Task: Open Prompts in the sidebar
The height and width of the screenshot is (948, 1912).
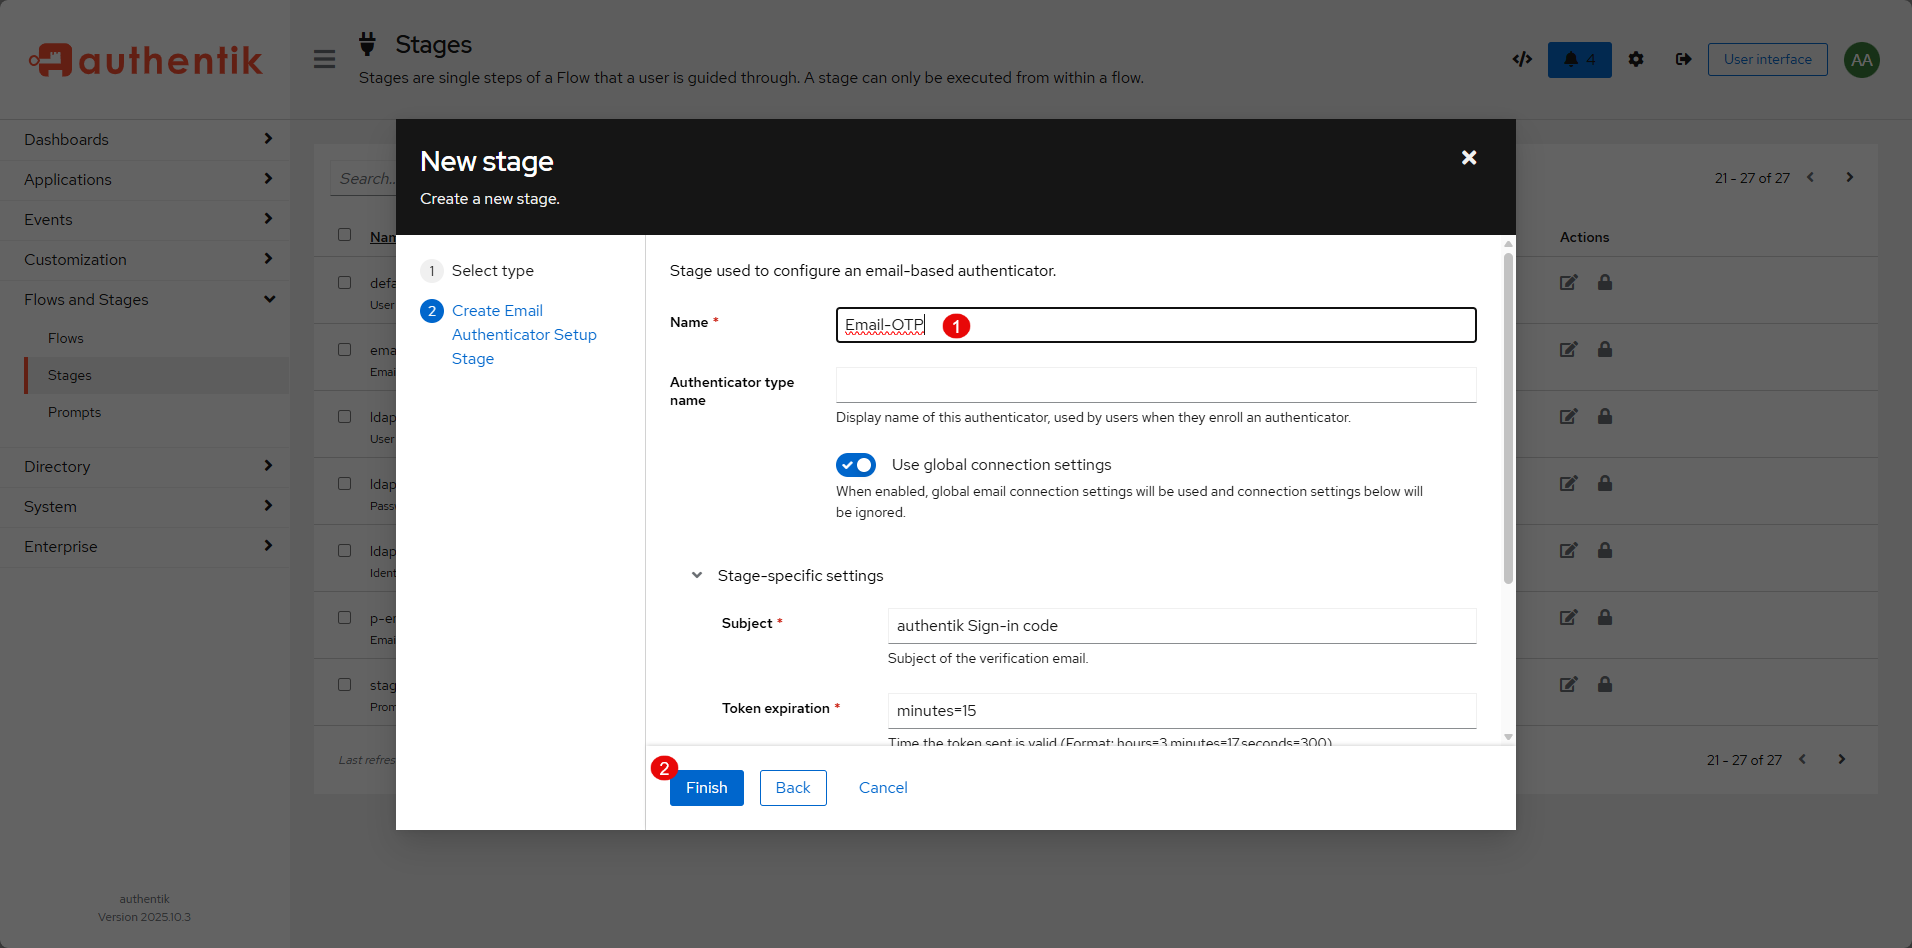Action: coord(75,413)
